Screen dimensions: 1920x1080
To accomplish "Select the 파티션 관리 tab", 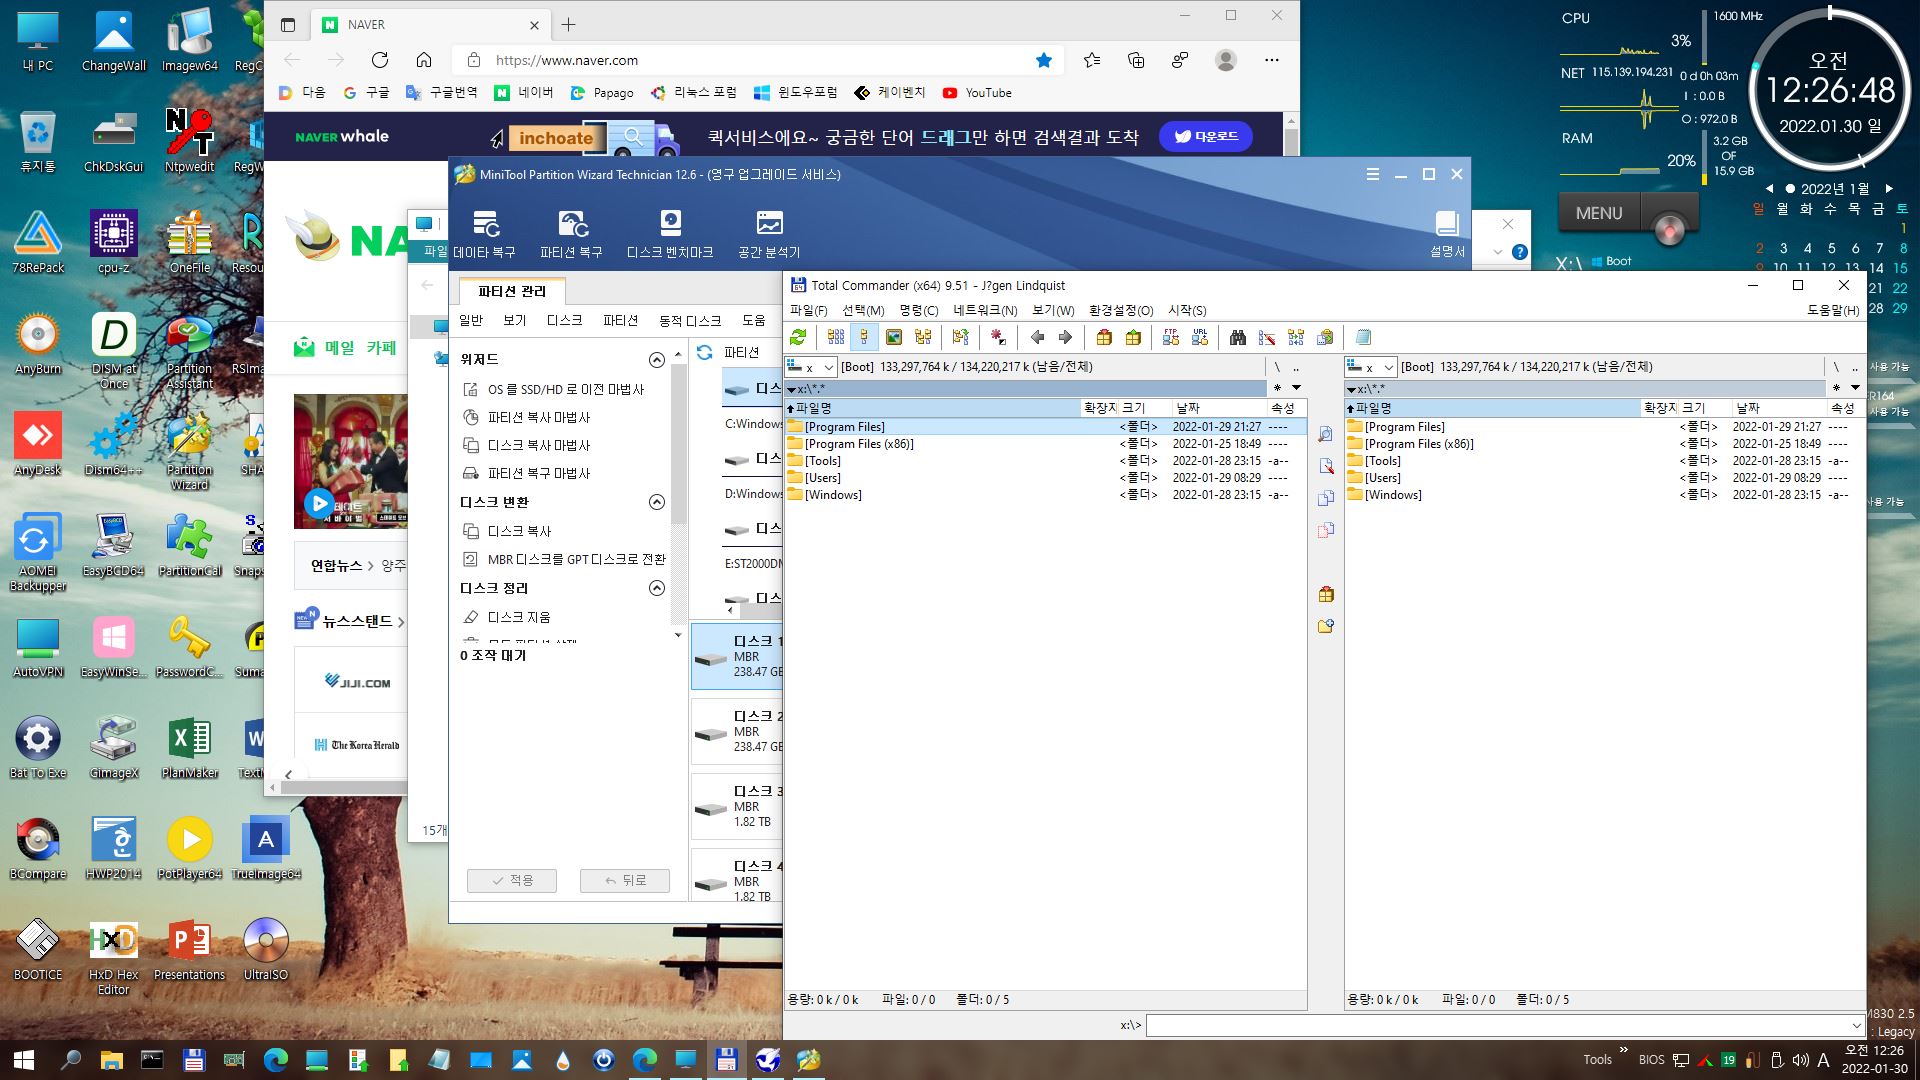I will tap(512, 291).
